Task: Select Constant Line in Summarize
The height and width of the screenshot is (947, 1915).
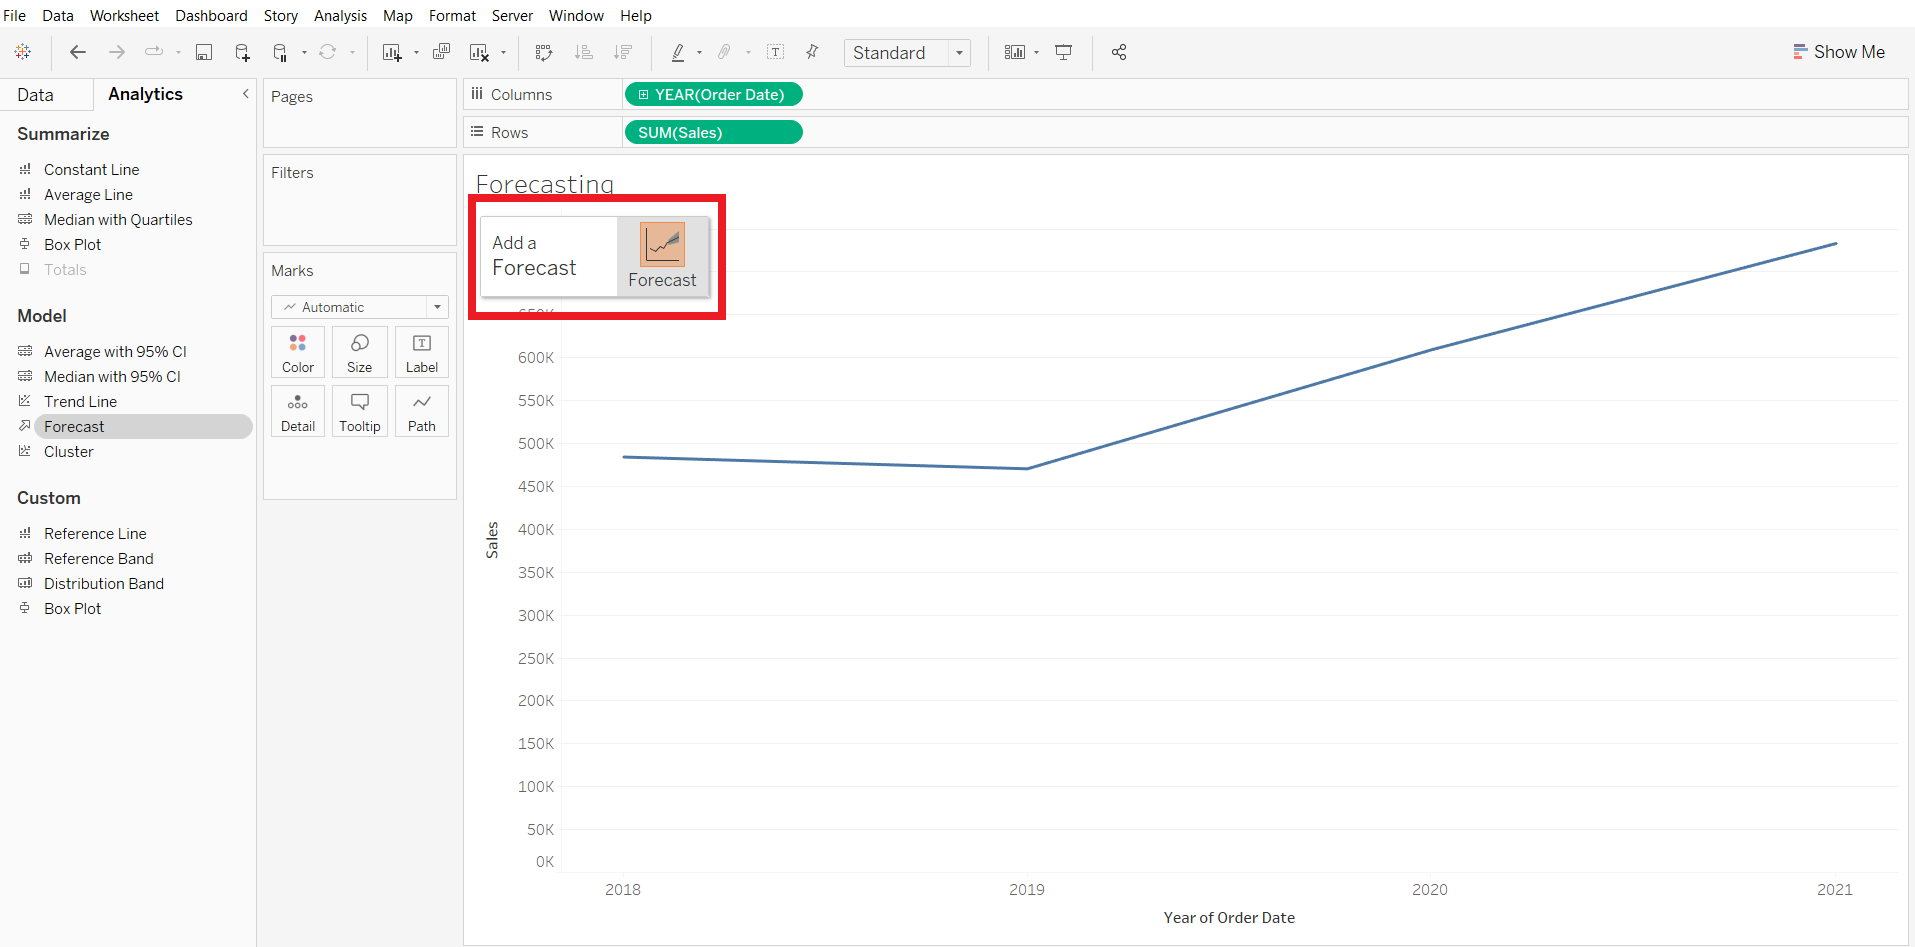Action: pos(91,170)
